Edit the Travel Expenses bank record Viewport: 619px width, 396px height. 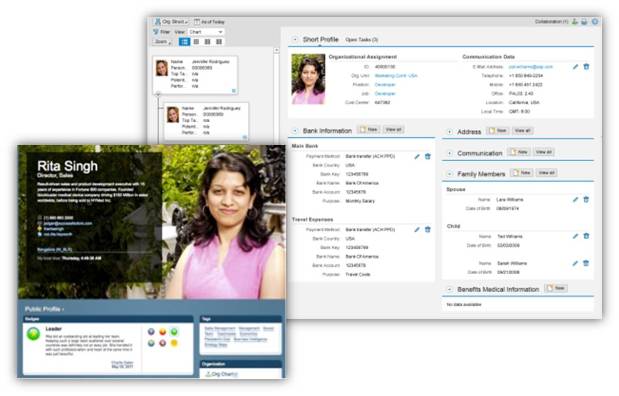click(417, 229)
